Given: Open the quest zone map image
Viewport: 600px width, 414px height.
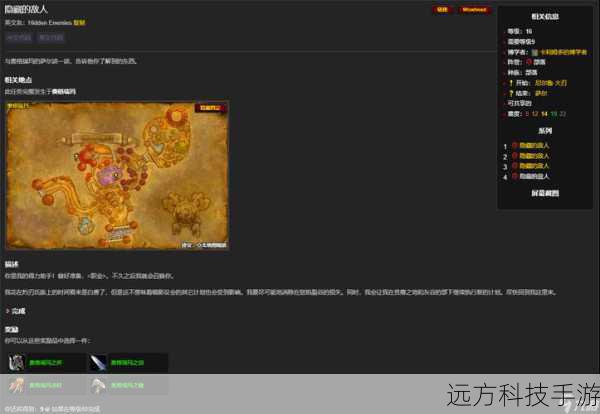Looking at the screenshot, I should [117, 175].
